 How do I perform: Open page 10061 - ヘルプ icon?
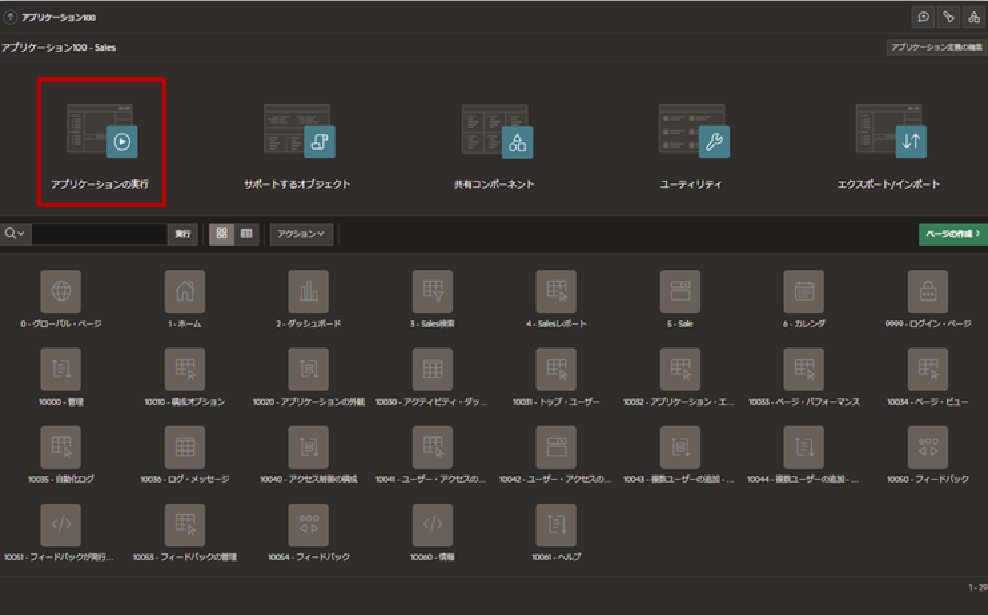(x=556, y=524)
